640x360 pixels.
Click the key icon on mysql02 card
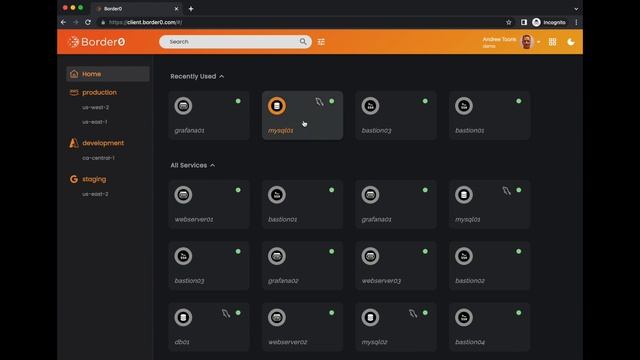(x=413, y=313)
